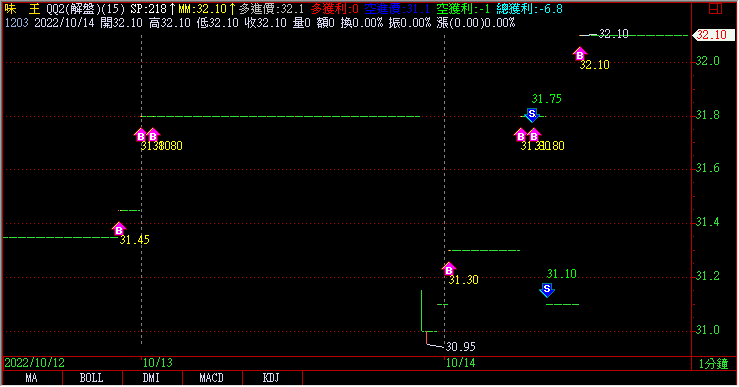Click the buy marker labeled 31.30
The width and height of the screenshot is (739, 387).
pos(449,269)
